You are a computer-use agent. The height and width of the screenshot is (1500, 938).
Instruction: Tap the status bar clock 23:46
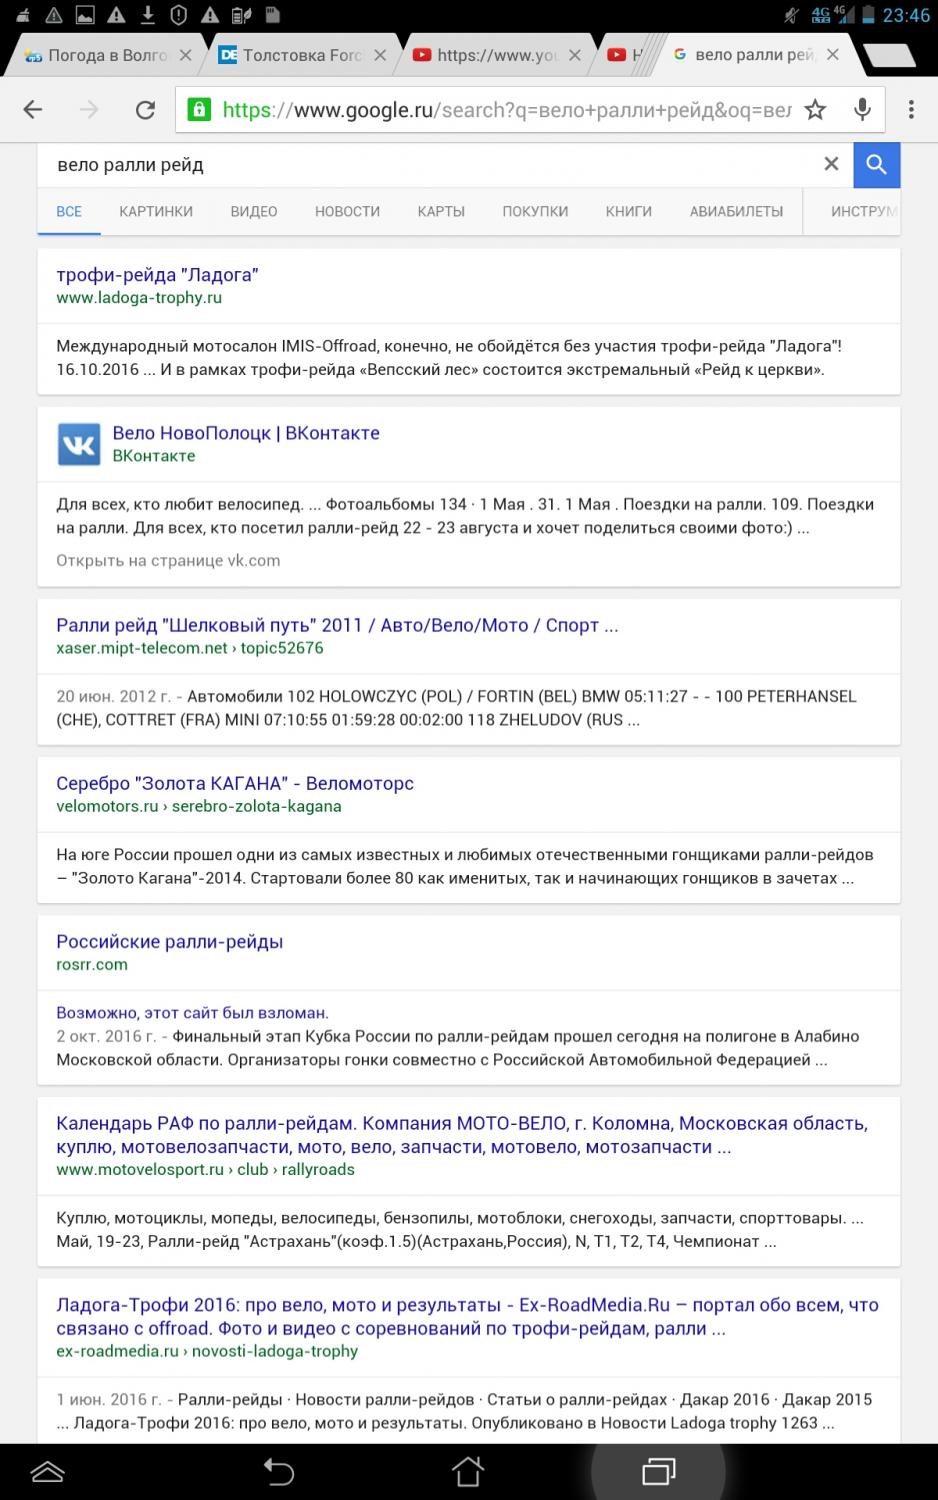point(906,15)
